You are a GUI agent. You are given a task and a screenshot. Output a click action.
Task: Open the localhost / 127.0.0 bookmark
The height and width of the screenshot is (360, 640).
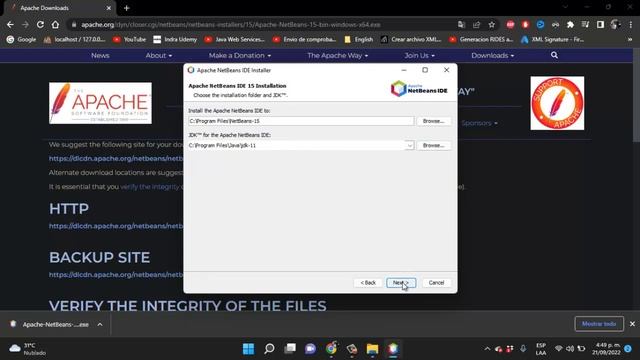75,40
